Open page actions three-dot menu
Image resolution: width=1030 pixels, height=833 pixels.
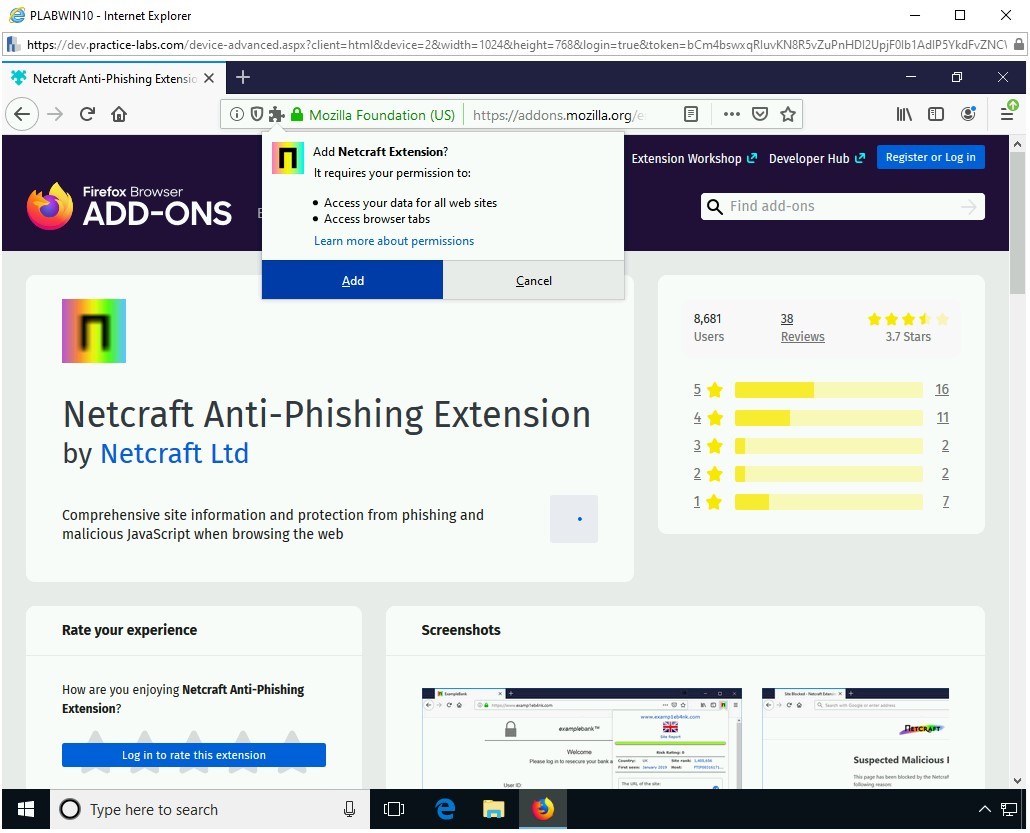click(731, 114)
